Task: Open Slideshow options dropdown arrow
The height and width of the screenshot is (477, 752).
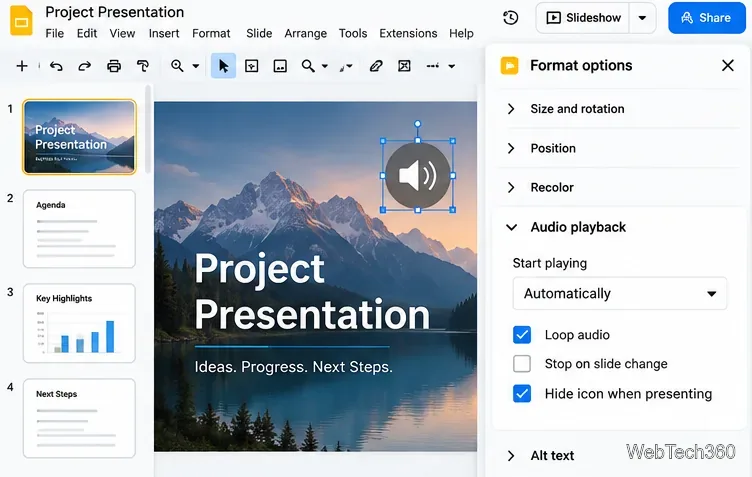Action: (x=642, y=18)
